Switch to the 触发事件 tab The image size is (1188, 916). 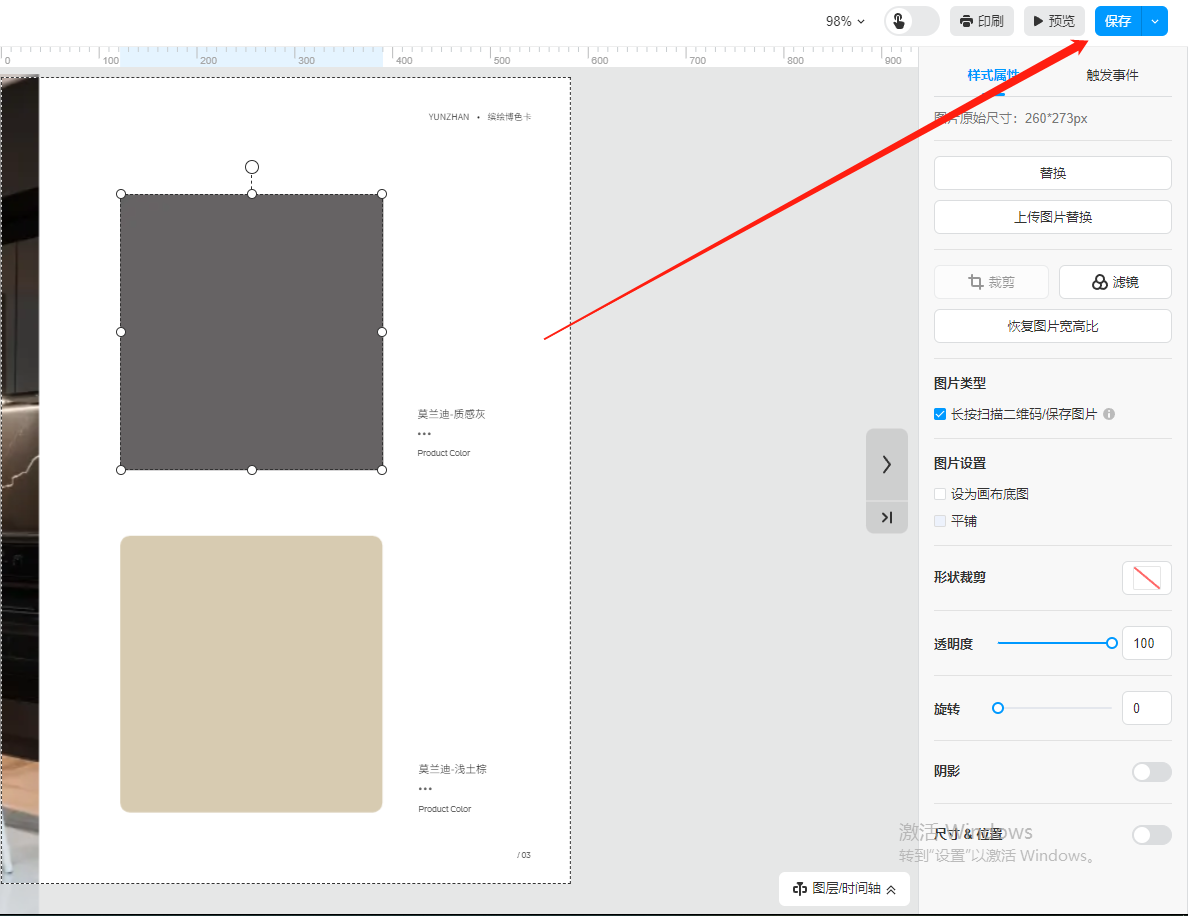[x=1111, y=75]
